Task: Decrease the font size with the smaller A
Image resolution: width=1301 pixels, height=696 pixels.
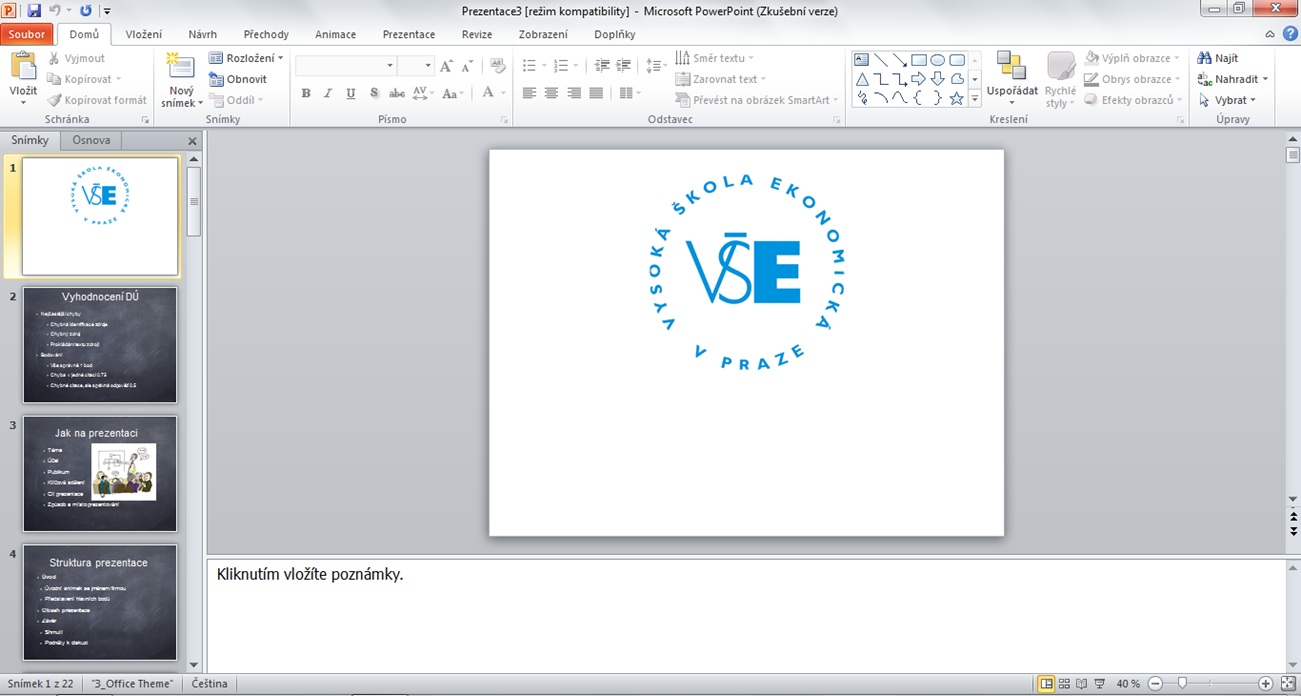Action: (x=466, y=66)
